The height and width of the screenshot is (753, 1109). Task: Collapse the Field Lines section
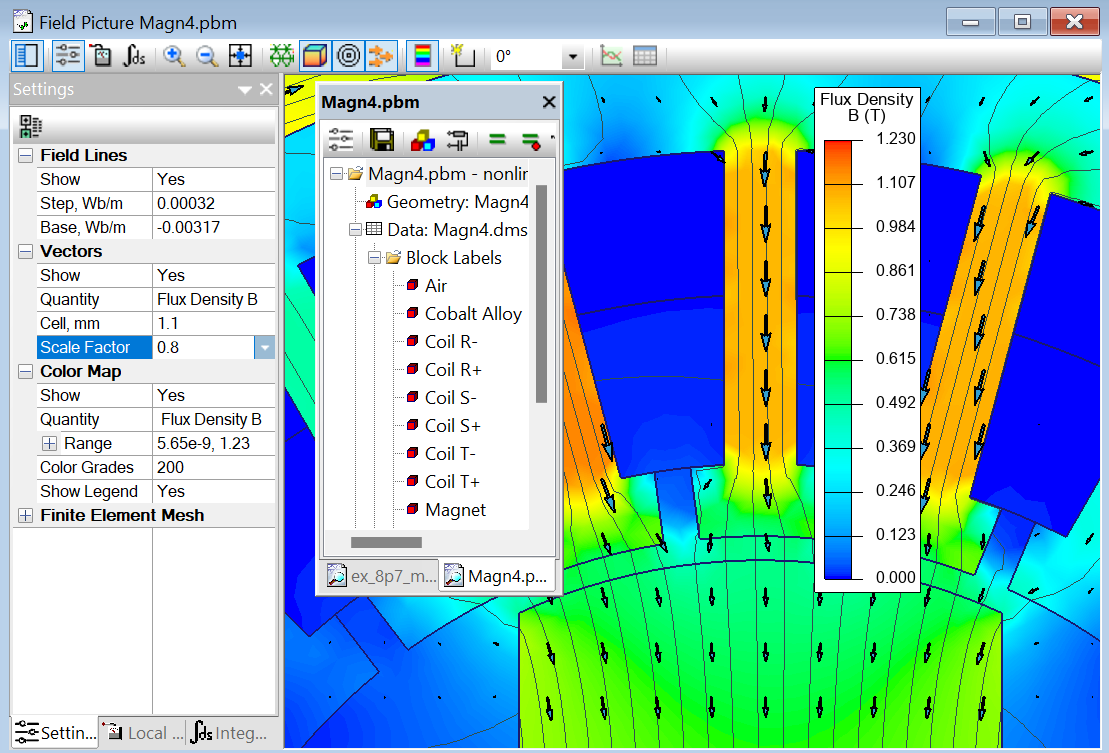25,156
